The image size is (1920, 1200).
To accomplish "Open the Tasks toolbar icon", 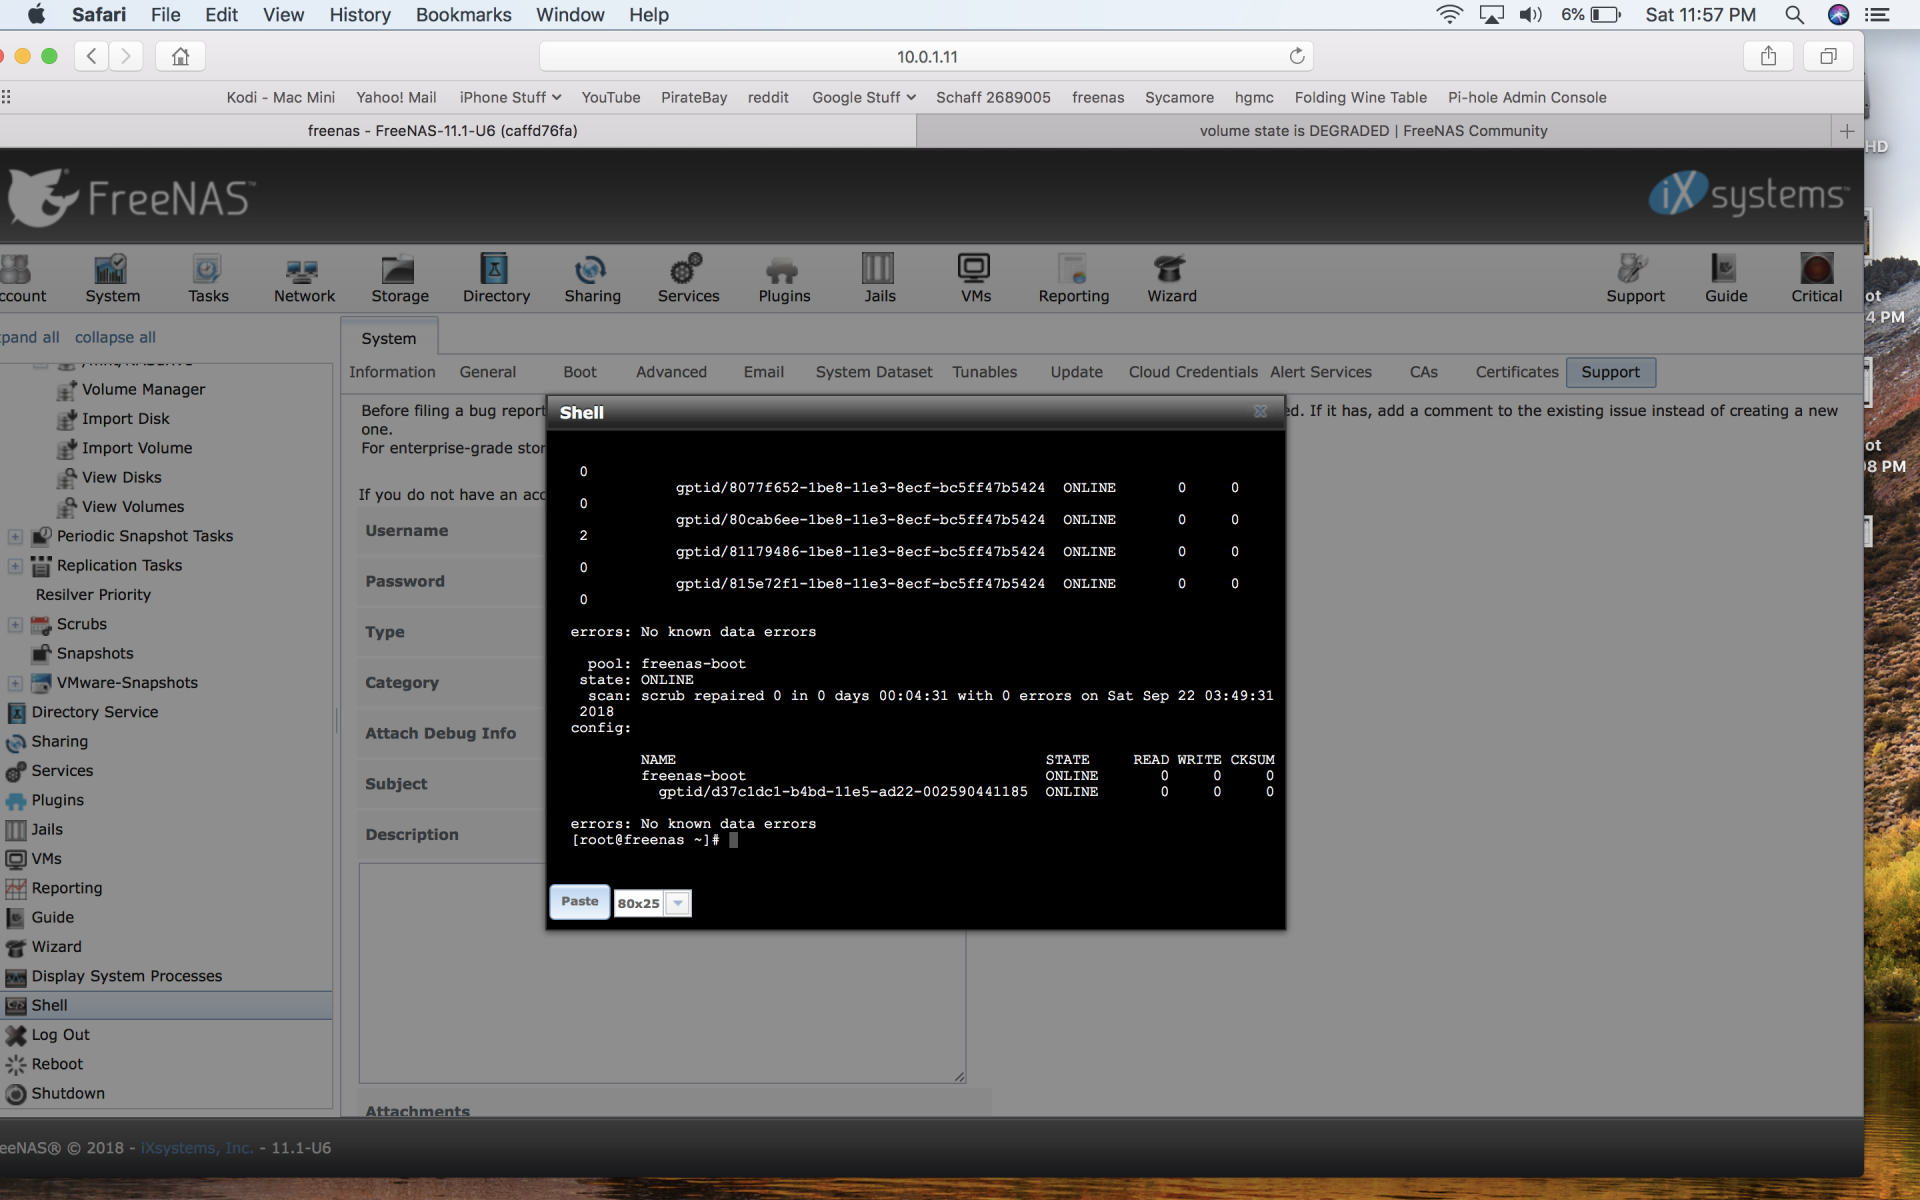I will pos(208,278).
